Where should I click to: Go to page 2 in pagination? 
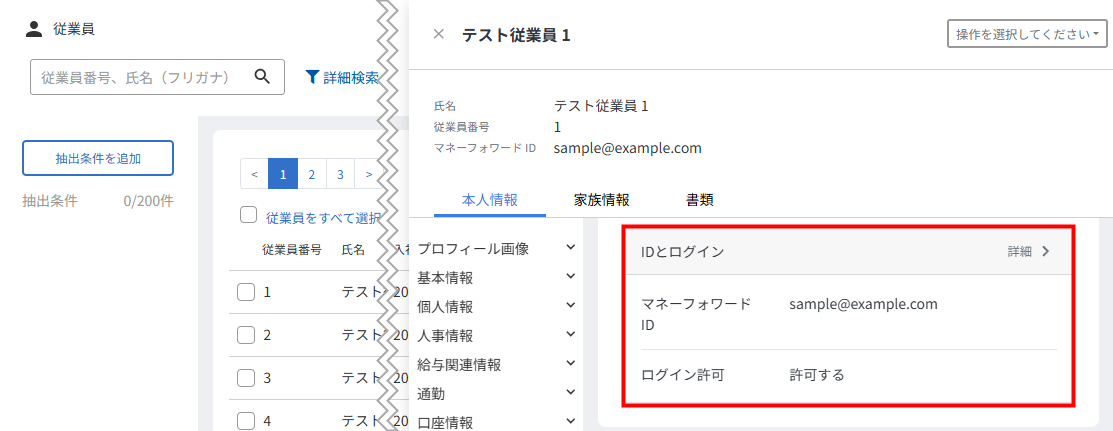pyautogui.click(x=312, y=174)
